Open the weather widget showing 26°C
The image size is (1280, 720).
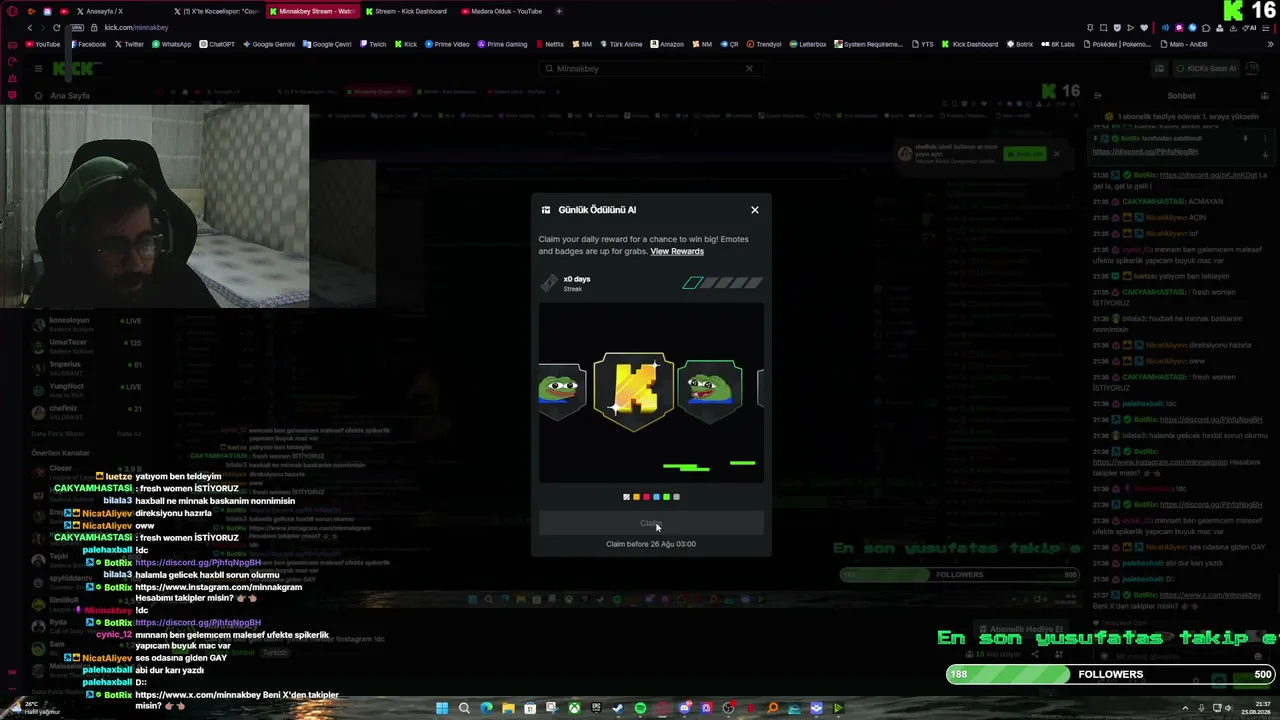[36, 708]
